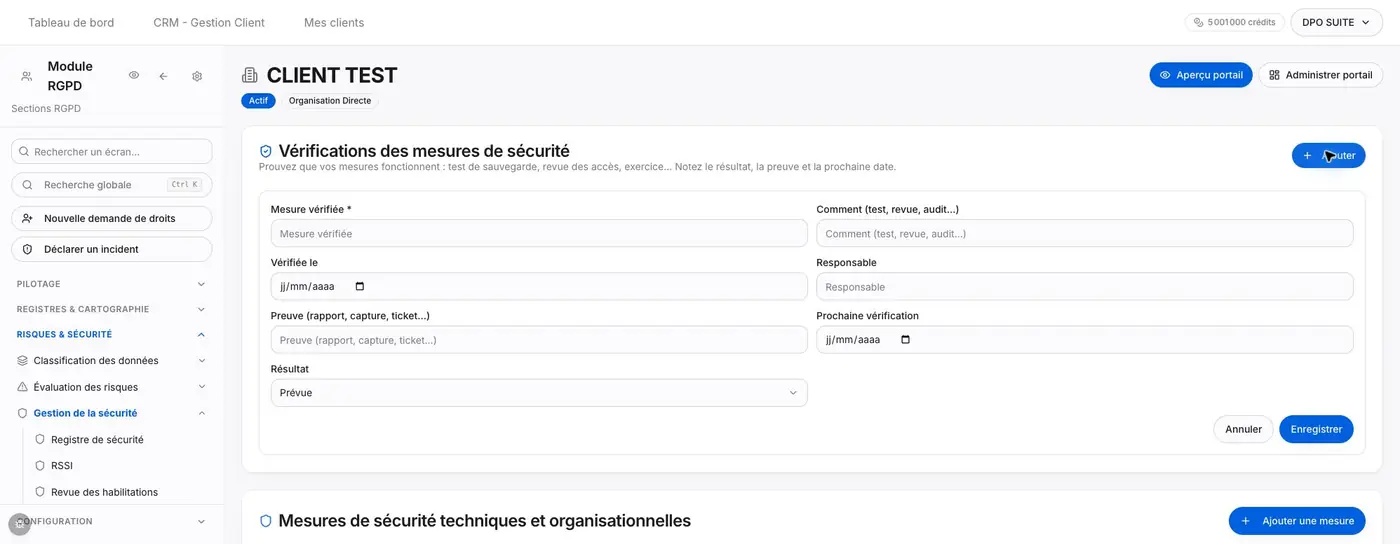Open the sidebar settings gear icon
1400x544 pixels.
tap(197, 76)
